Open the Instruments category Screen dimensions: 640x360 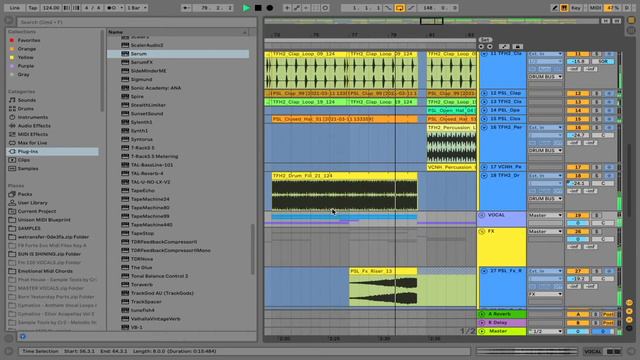pos(33,117)
